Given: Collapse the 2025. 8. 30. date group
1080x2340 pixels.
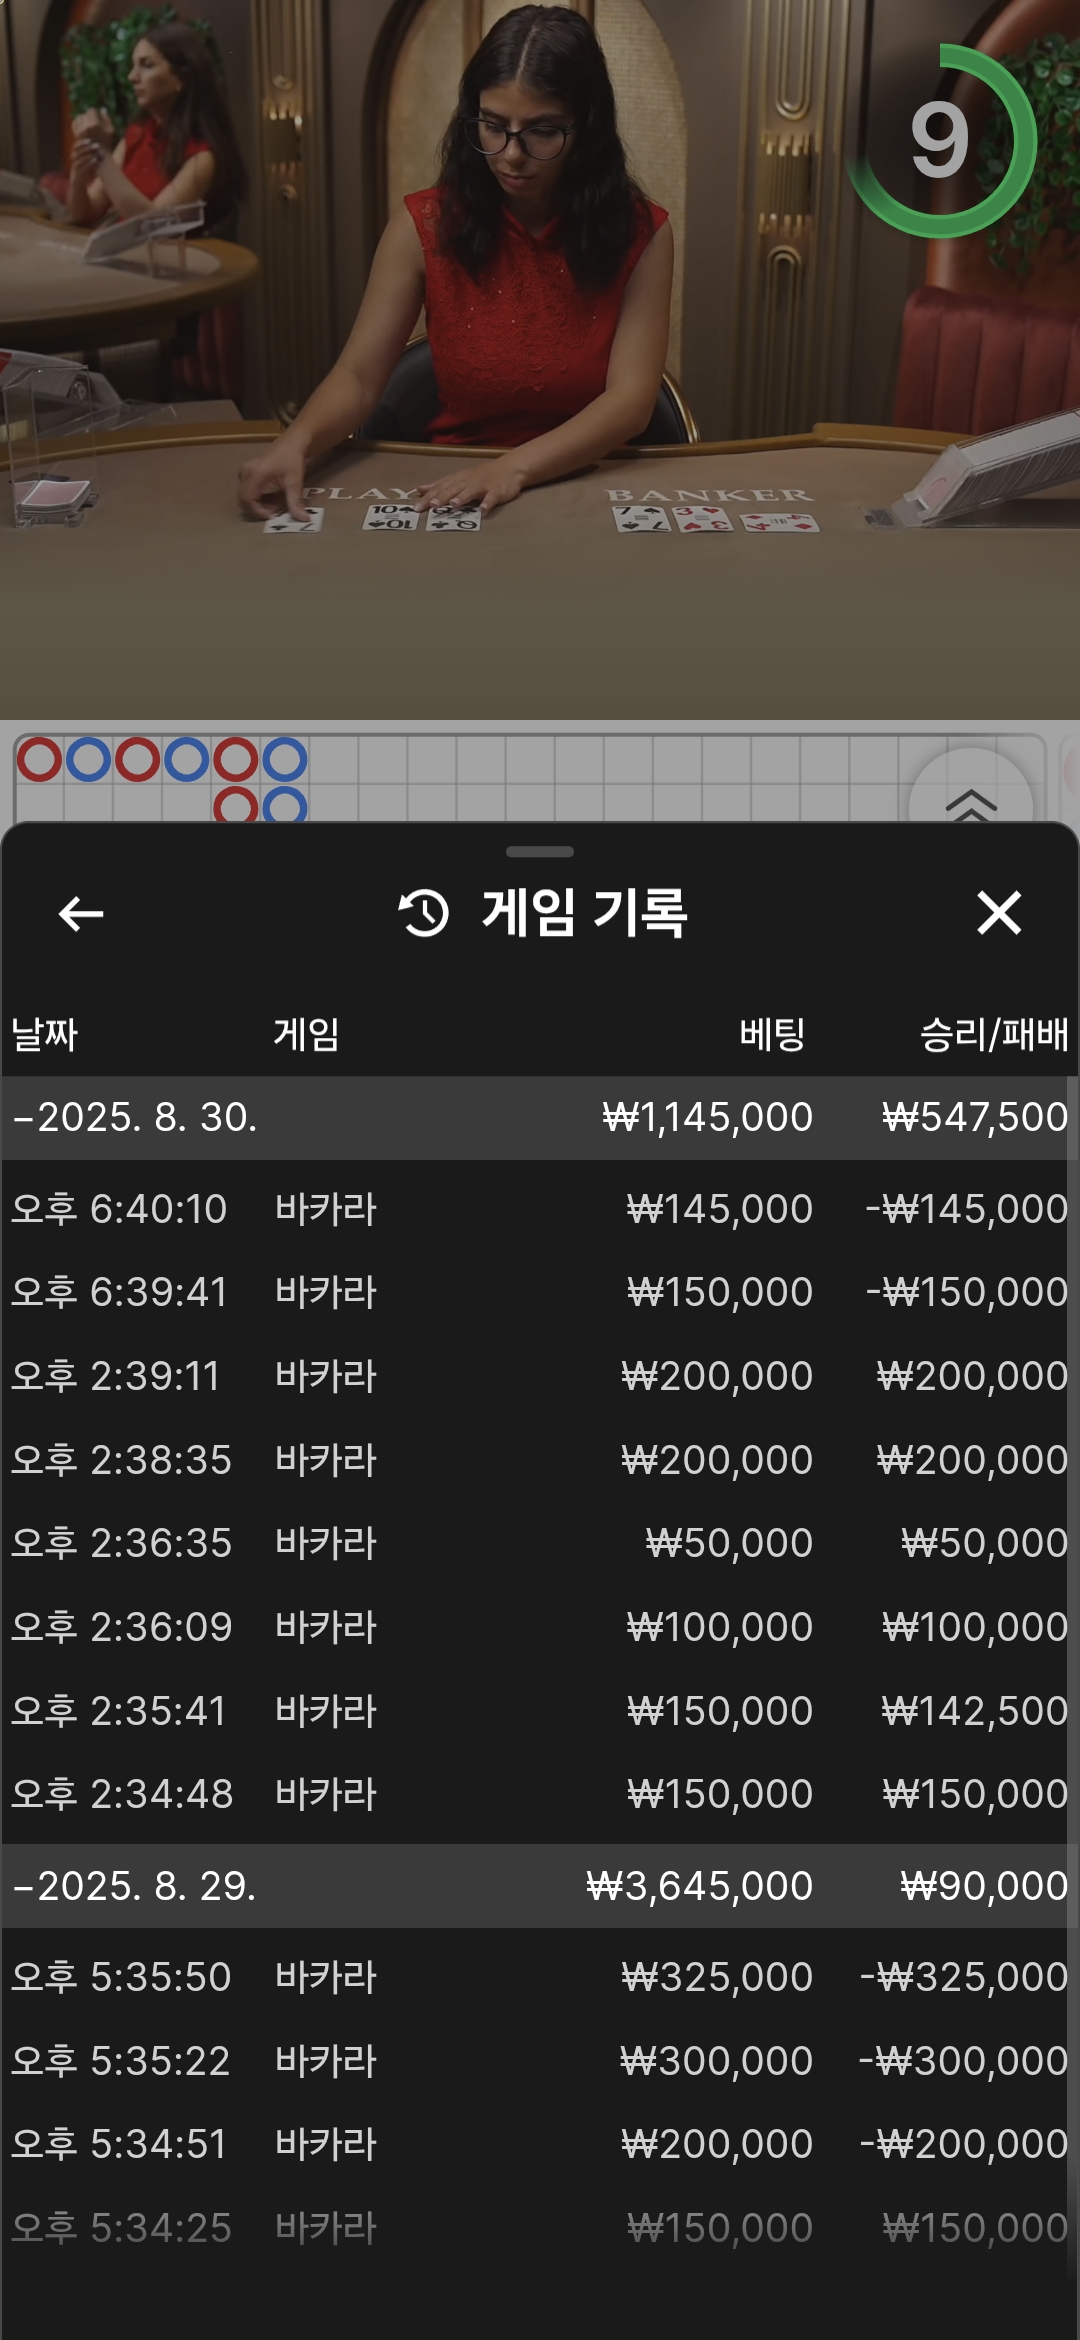Looking at the screenshot, I should pos(540,1117).
